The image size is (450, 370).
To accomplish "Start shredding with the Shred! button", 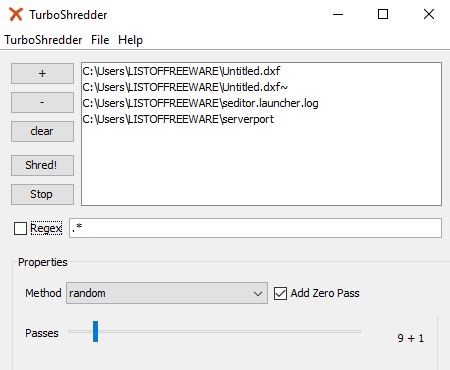I will click(x=42, y=165).
